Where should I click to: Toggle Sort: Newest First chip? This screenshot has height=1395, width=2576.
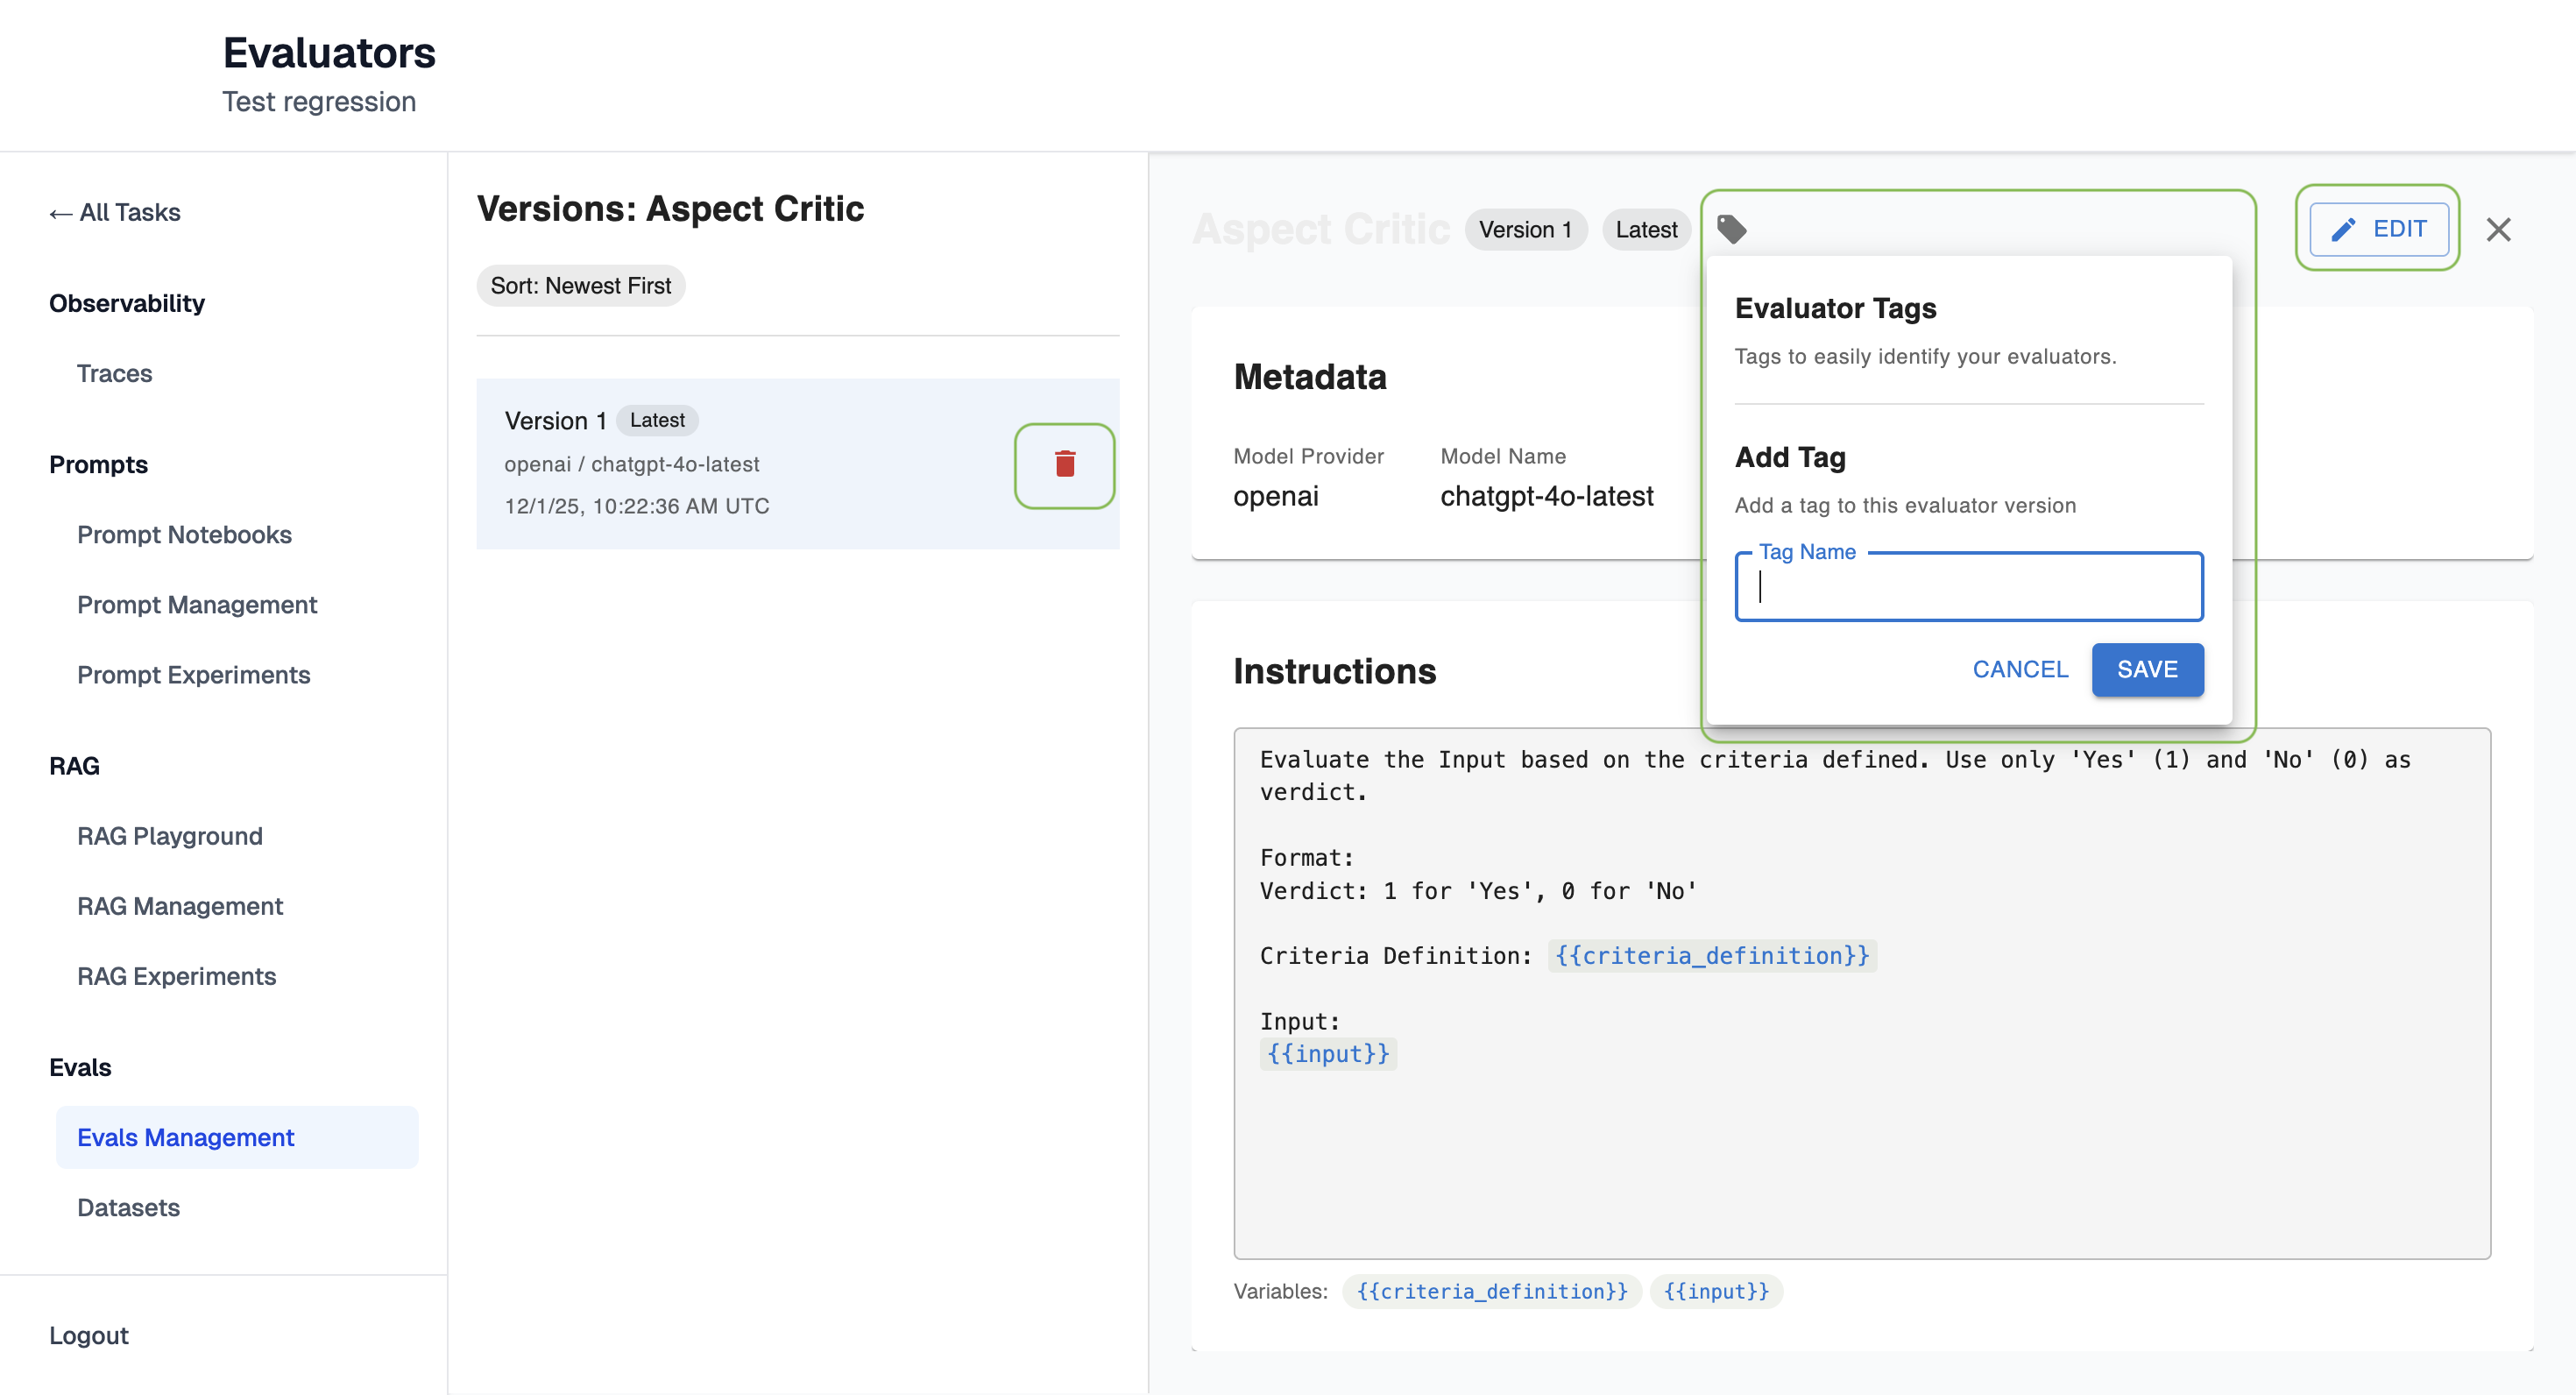580,286
